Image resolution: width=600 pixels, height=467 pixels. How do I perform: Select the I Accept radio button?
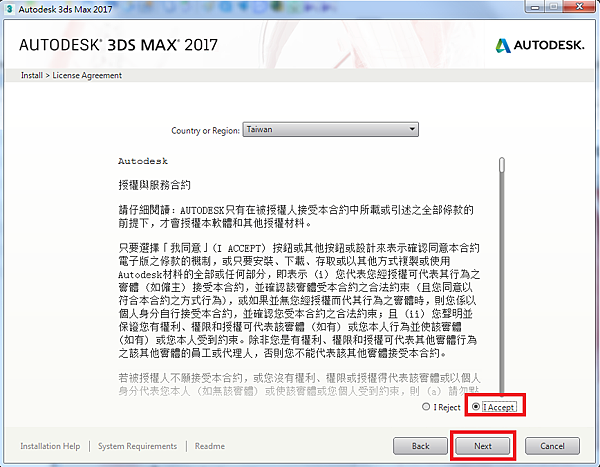[476, 407]
